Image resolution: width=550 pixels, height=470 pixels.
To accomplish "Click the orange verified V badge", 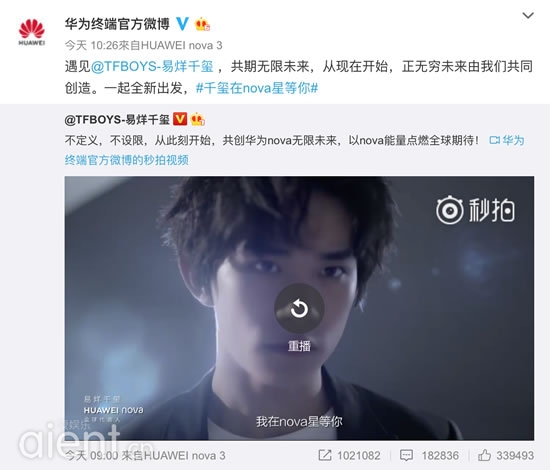I will tap(180, 119).
